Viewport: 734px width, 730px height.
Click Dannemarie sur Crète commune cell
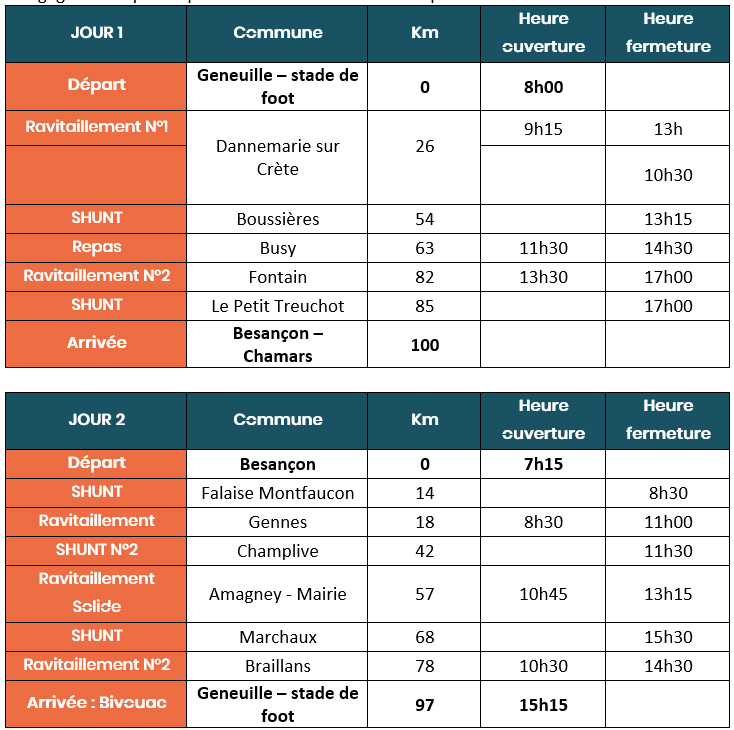277,157
